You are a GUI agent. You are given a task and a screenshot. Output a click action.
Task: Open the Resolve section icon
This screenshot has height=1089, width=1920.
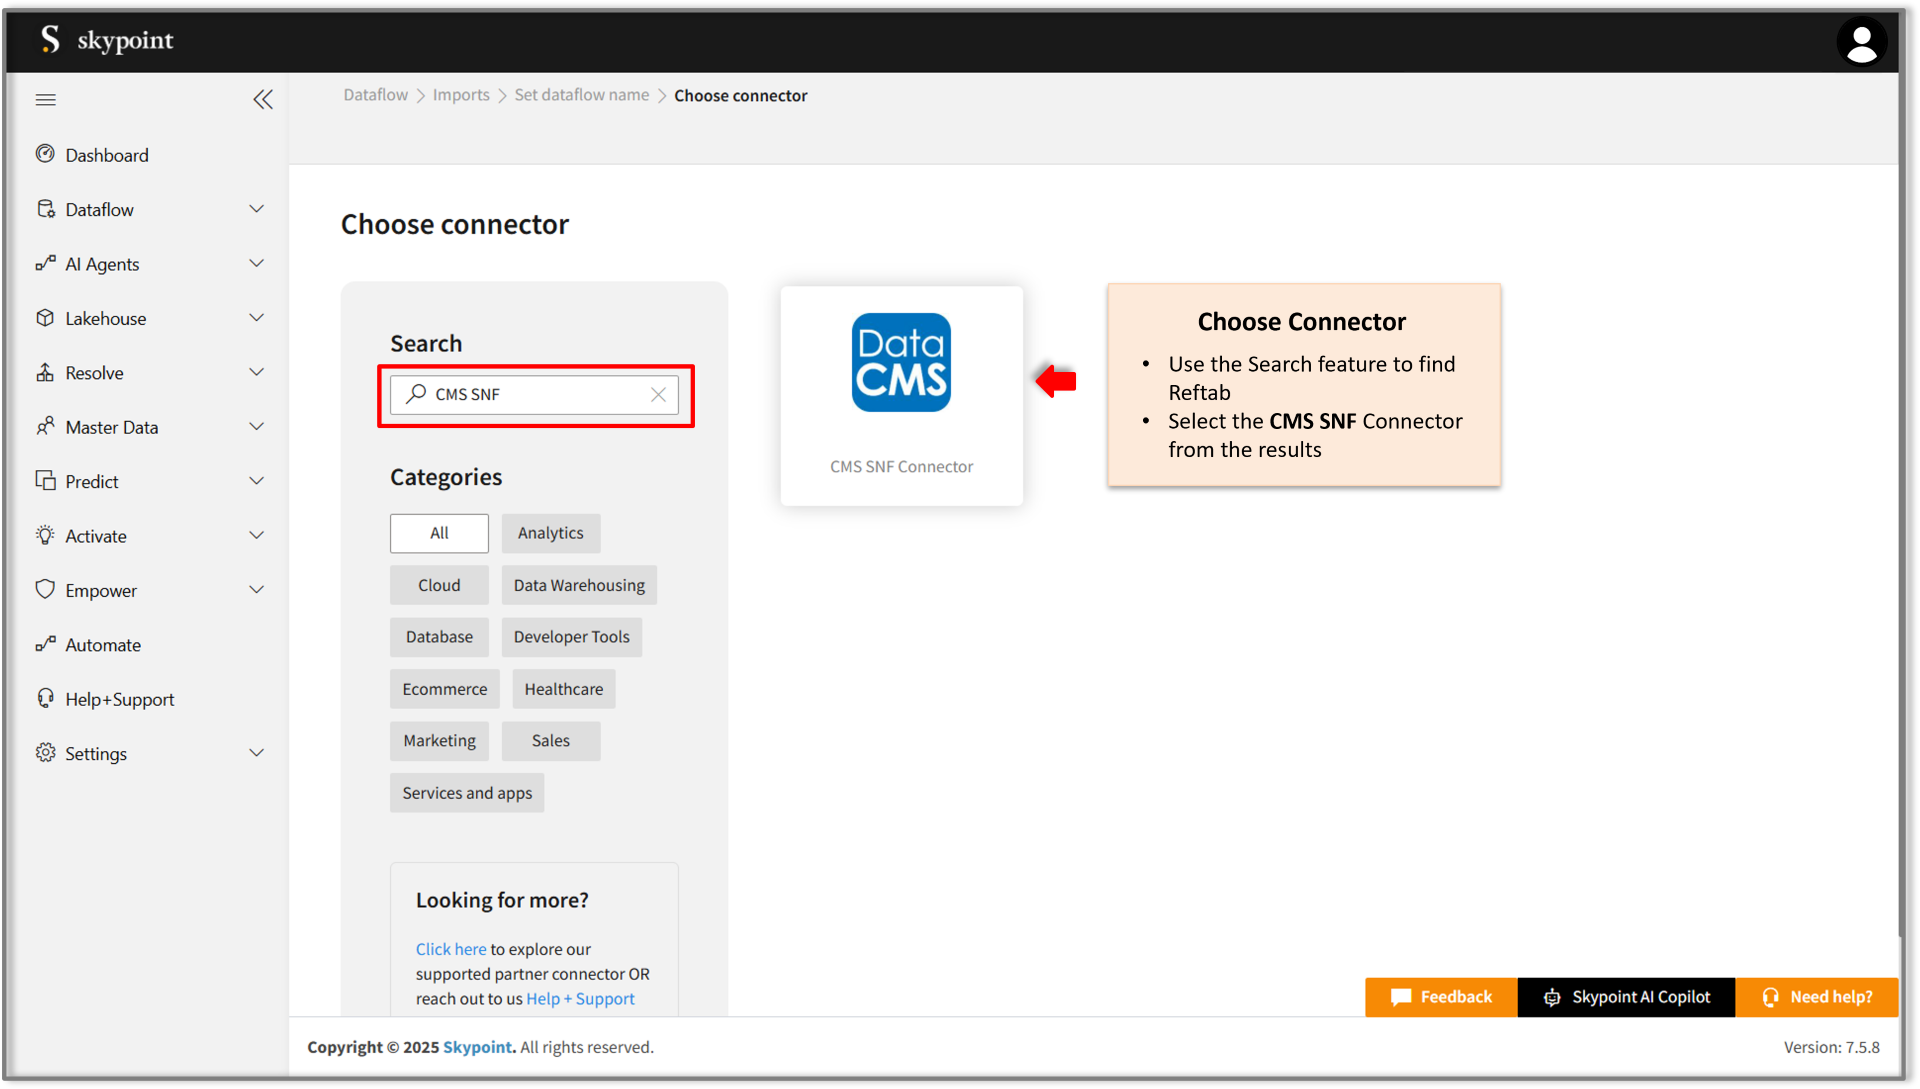[x=46, y=372]
